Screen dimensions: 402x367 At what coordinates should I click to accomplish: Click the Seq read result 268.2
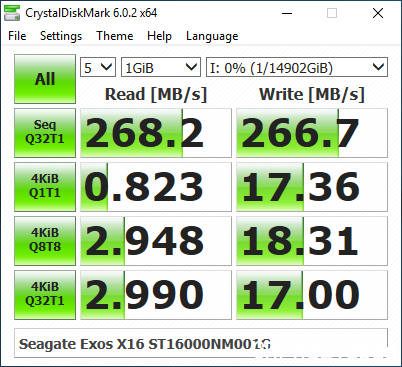(x=156, y=133)
